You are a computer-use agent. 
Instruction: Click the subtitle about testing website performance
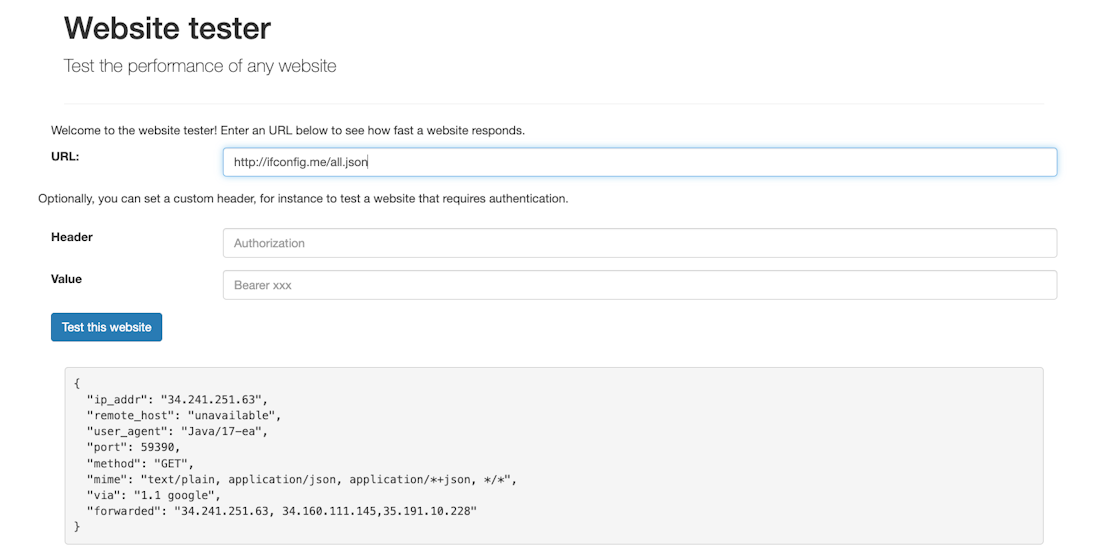coord(200,67)
